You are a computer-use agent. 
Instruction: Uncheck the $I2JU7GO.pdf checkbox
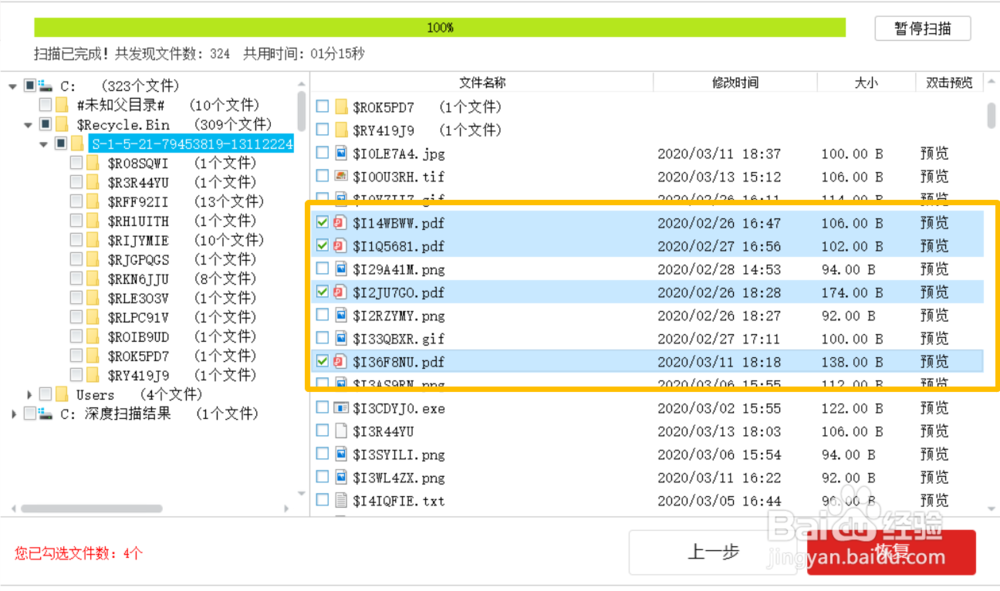(x=323, y=292)
